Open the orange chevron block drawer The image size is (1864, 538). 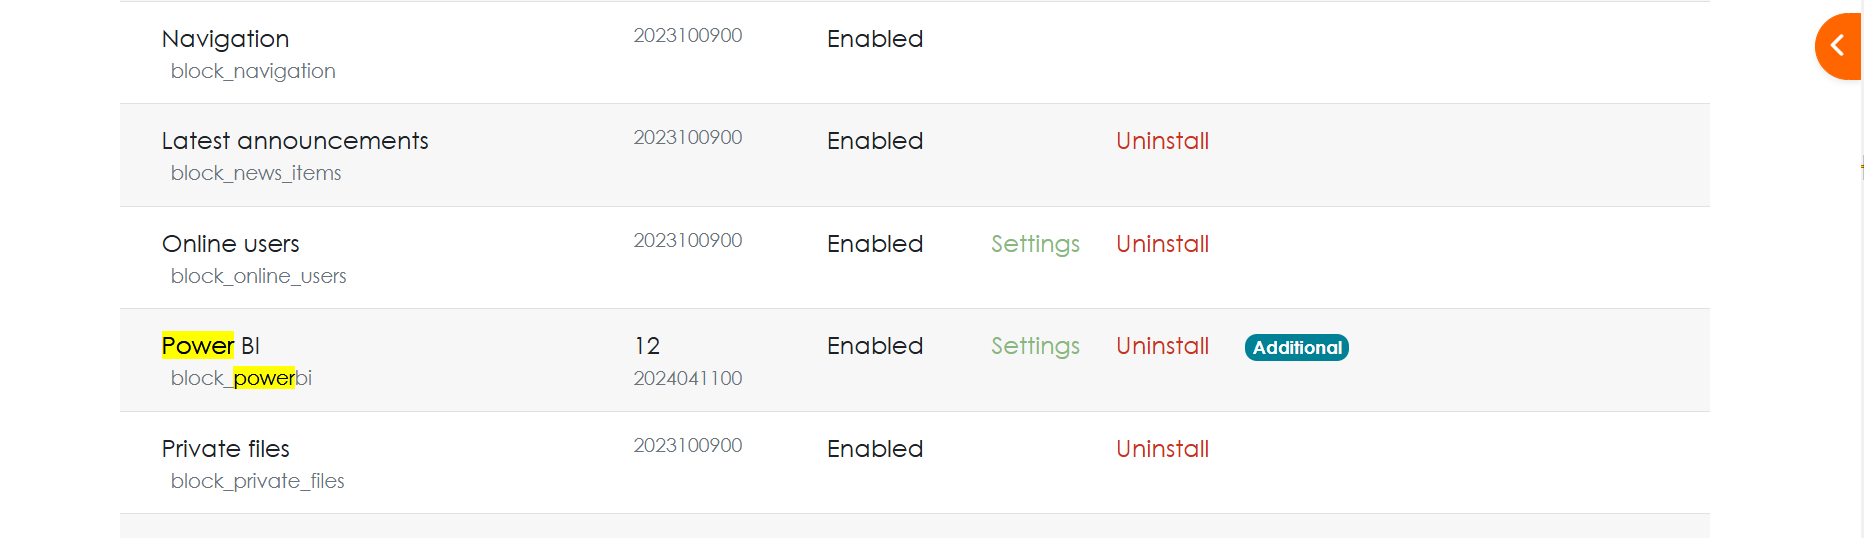1839,46
